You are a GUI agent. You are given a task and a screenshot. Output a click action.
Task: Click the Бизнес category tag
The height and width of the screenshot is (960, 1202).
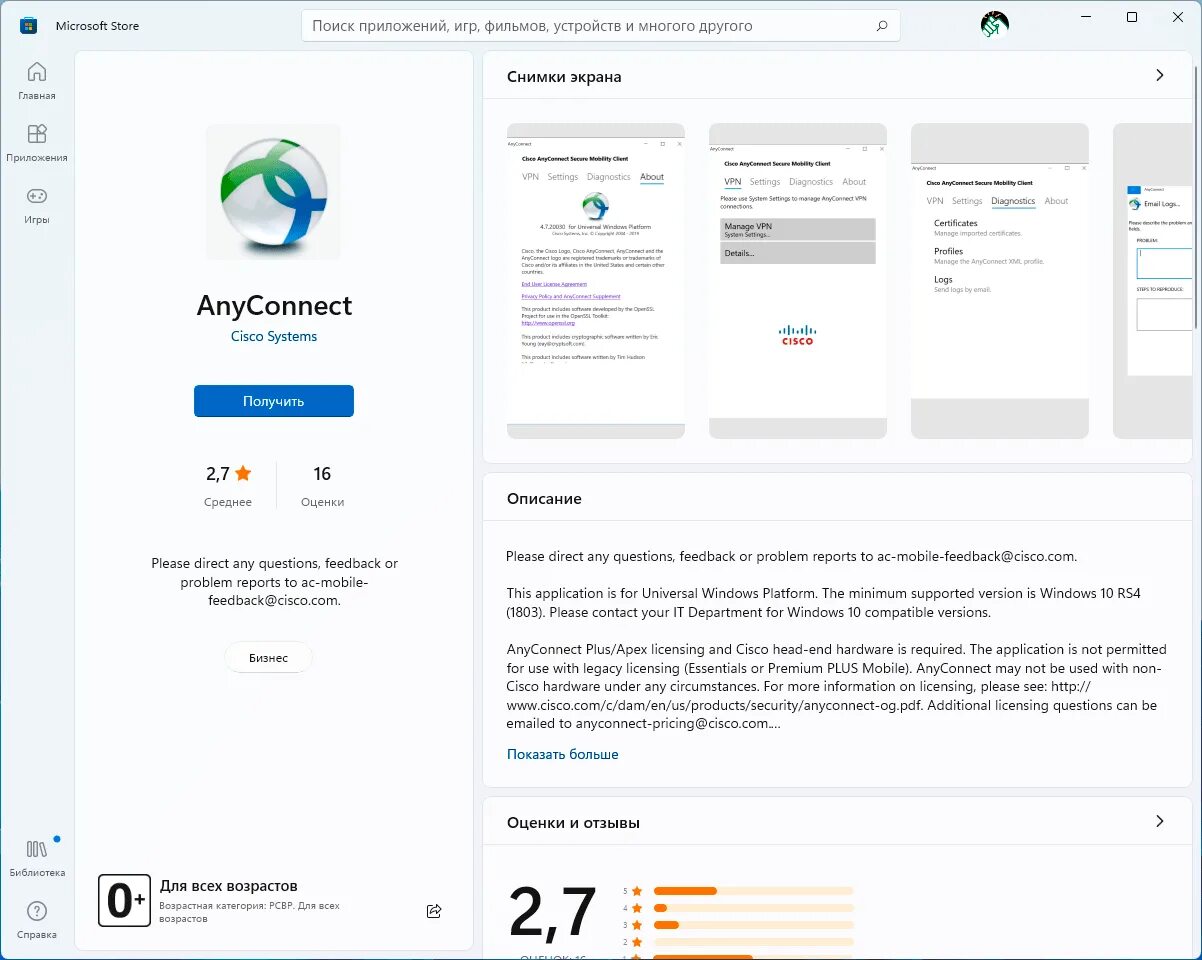point(268,658)
